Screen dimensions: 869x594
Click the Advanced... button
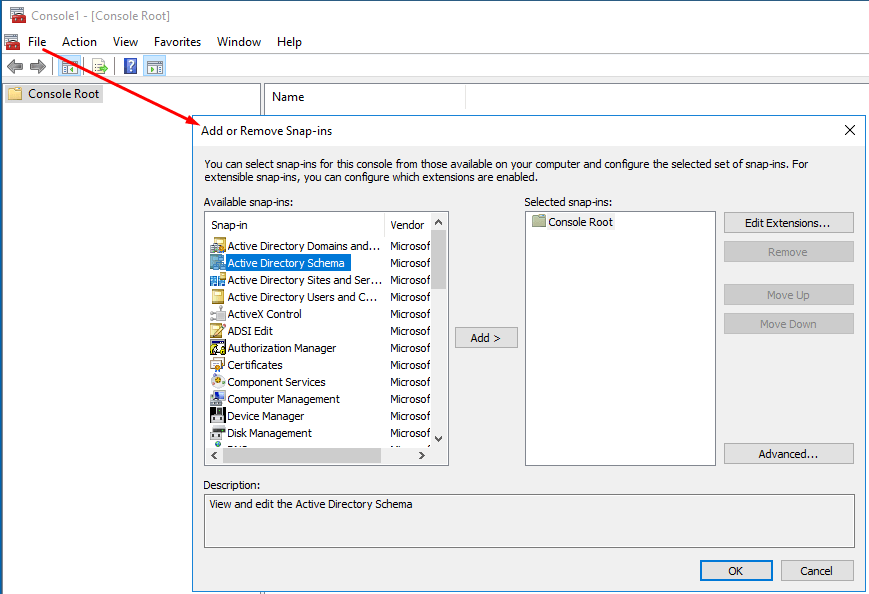[x=788, y=454]
